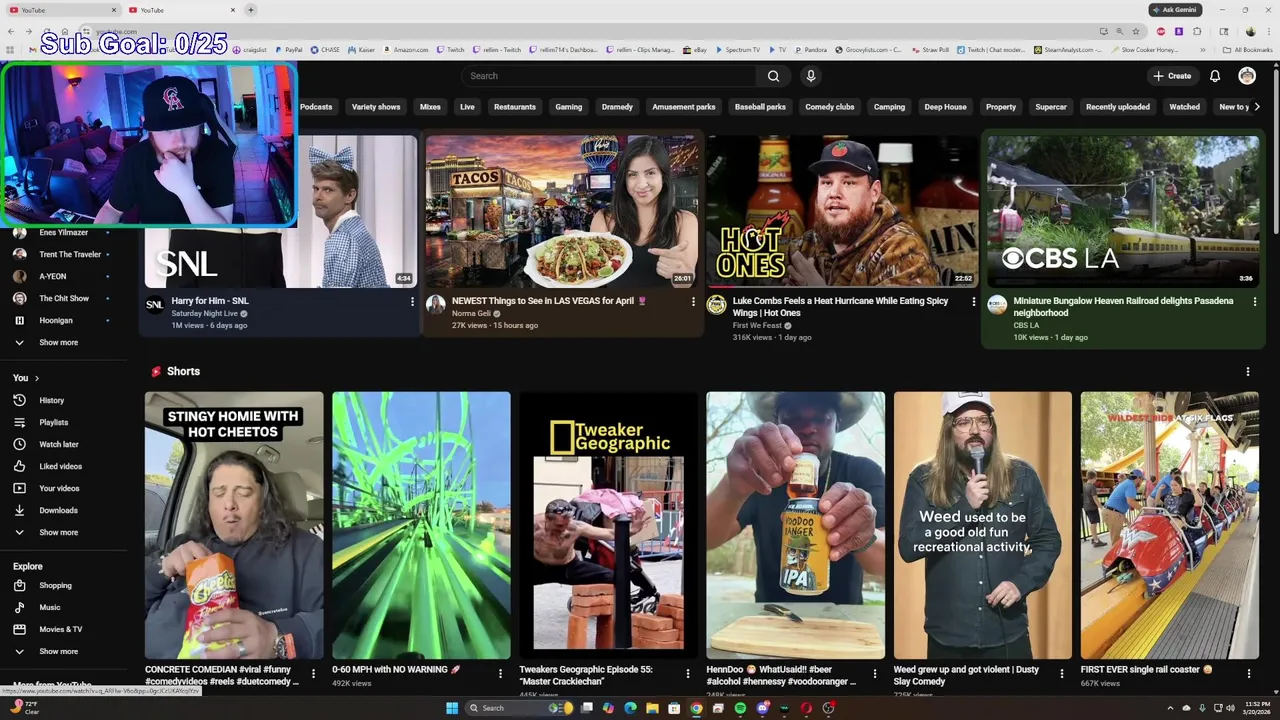Click the Norma Geli channel avatar

[436, 305]
